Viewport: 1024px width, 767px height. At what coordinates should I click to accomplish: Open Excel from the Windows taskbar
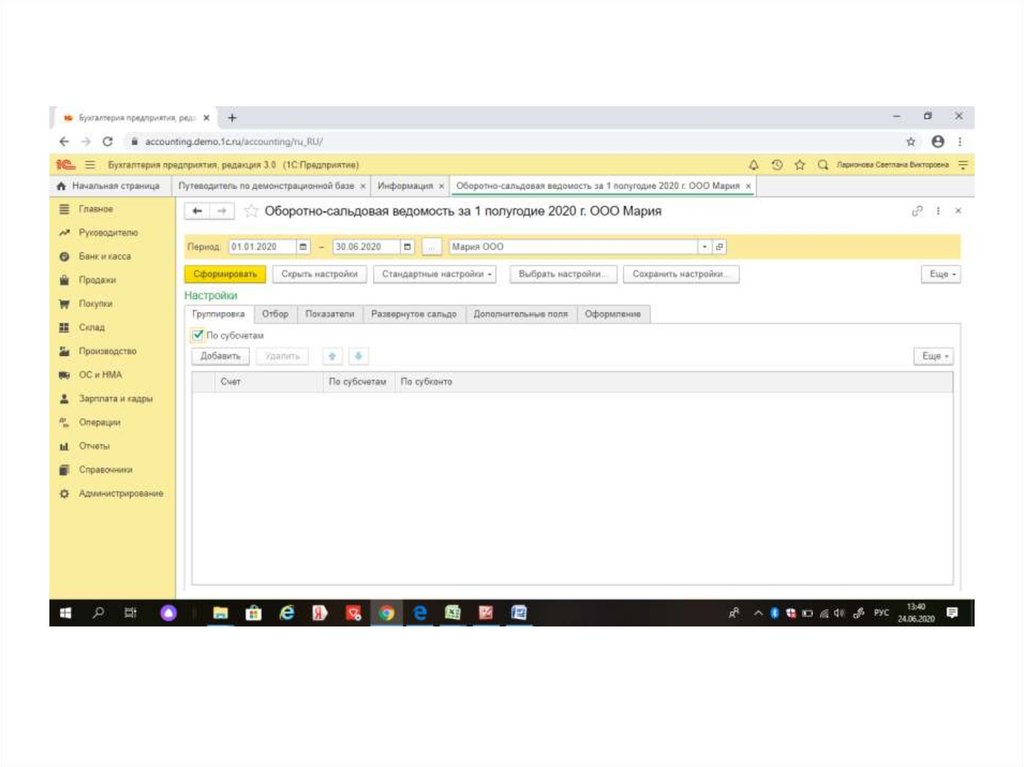pyautogui.click(x=452, y=613)
